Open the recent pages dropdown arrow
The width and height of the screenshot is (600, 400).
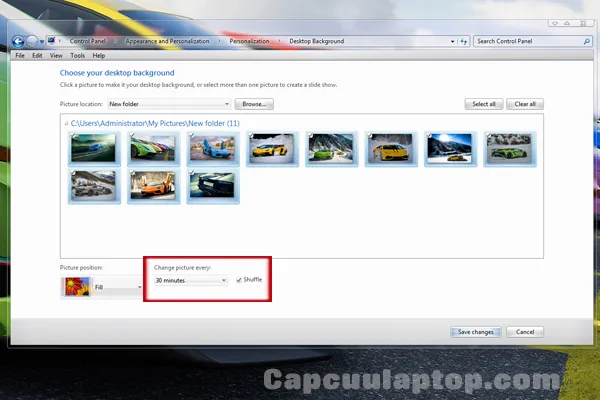(x=42, y=42)
